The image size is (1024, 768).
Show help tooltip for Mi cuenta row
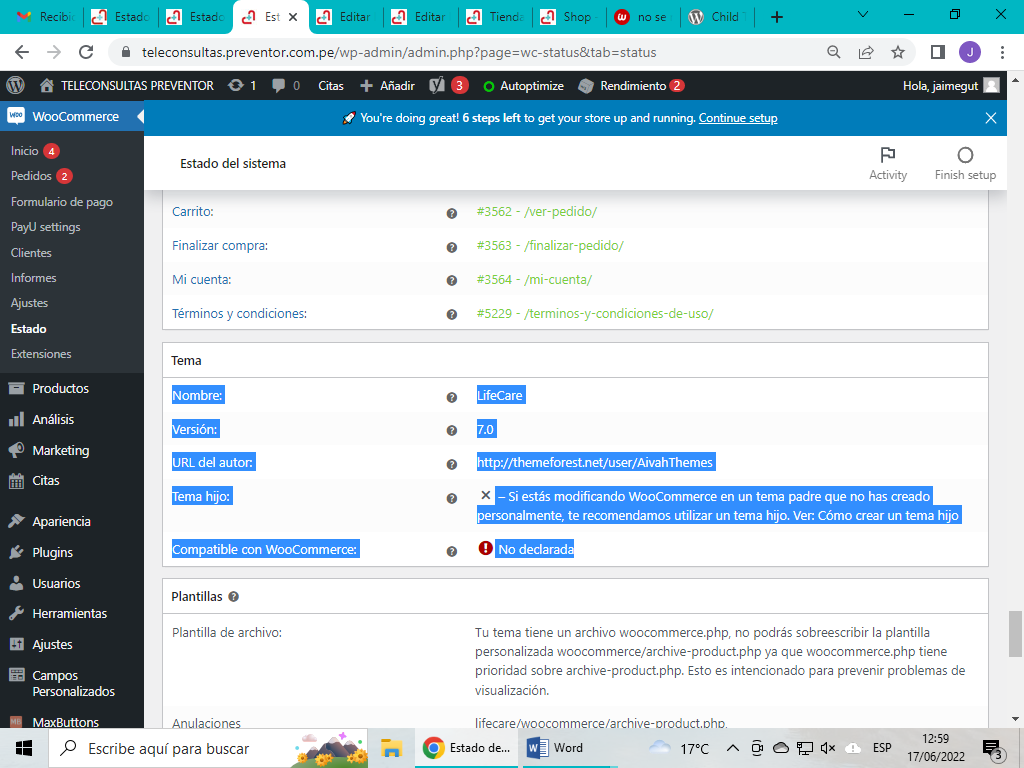pyautogui.click(x=451, y=281)
